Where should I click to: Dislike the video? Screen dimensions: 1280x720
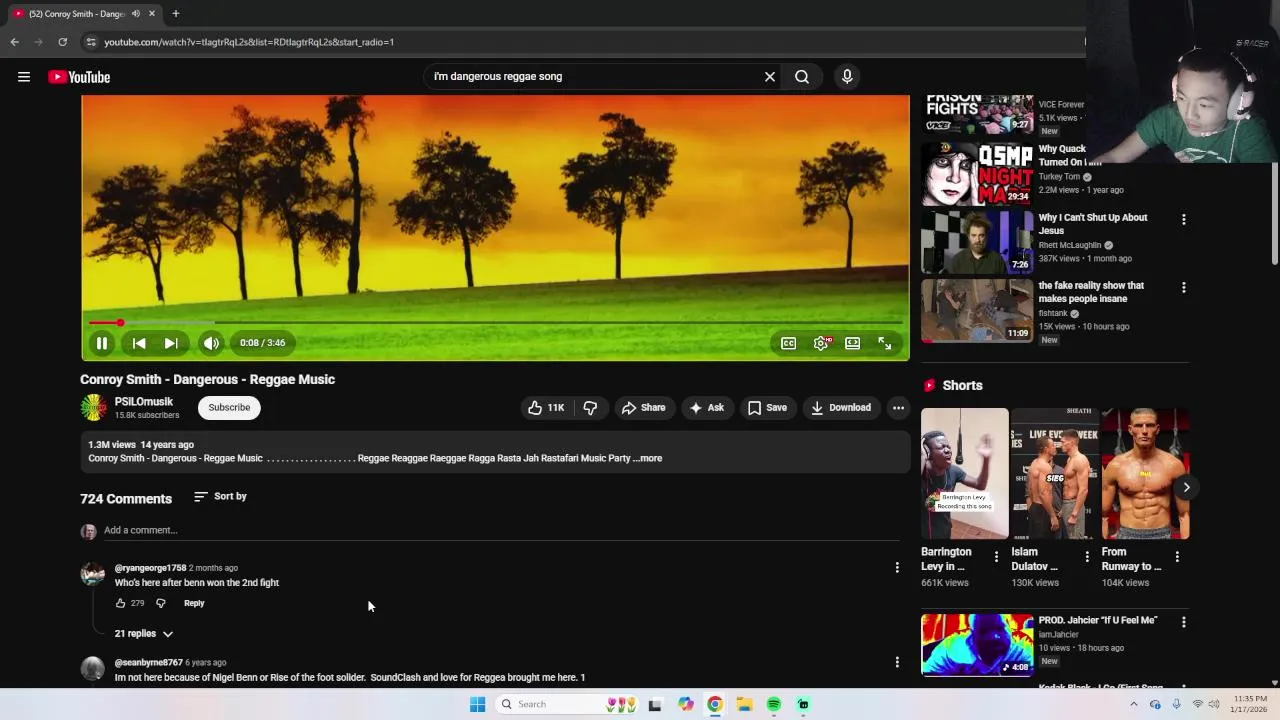click(x=590, y=407)
